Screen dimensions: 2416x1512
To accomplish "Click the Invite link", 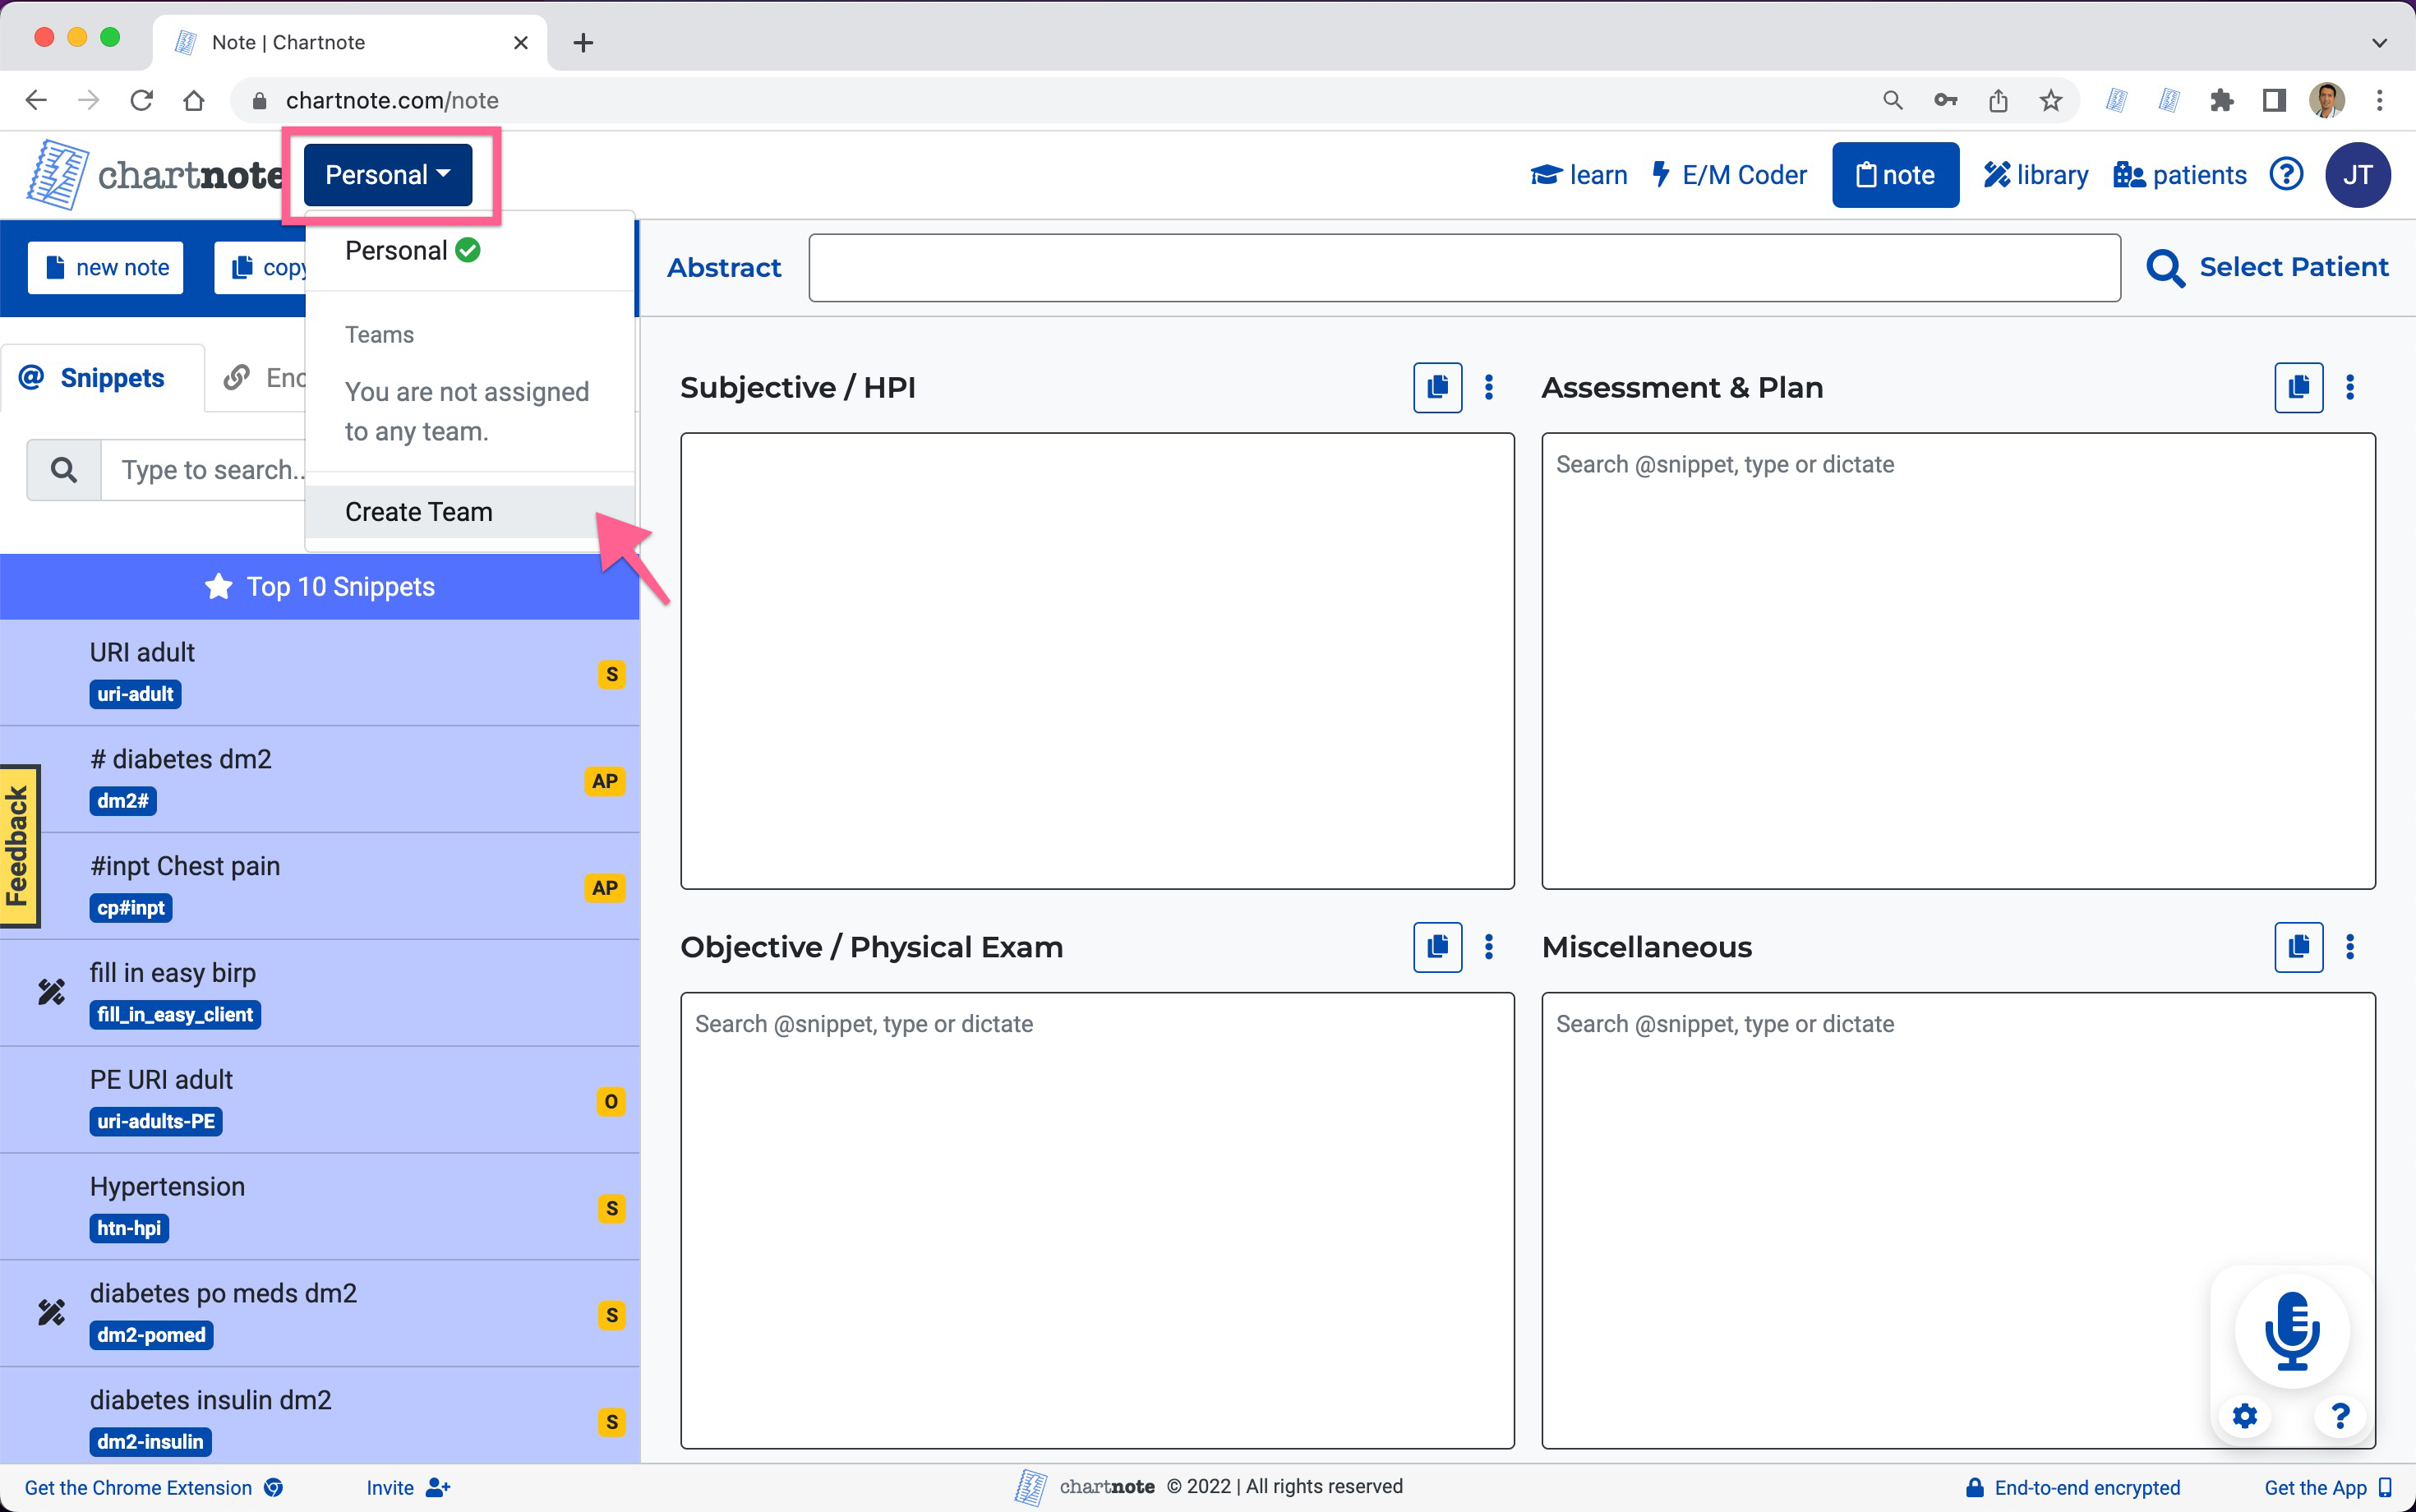I will tap(408, 1488).
